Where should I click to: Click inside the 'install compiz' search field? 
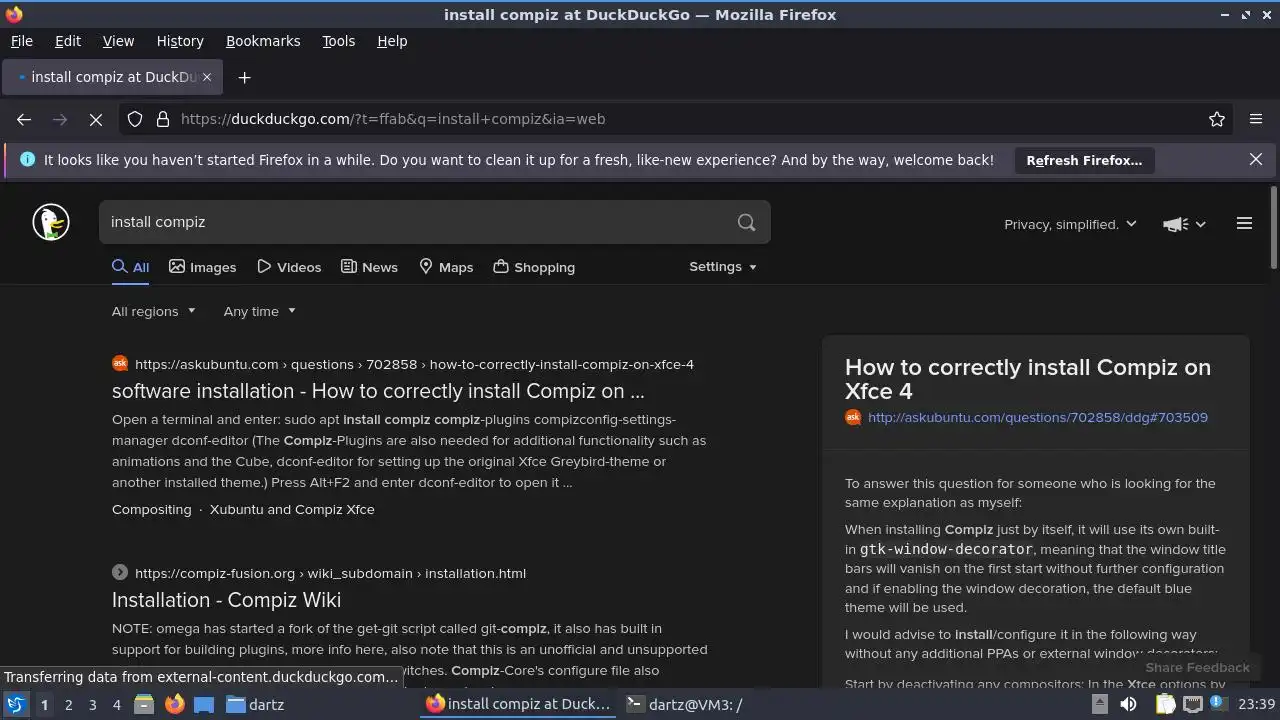415,222
